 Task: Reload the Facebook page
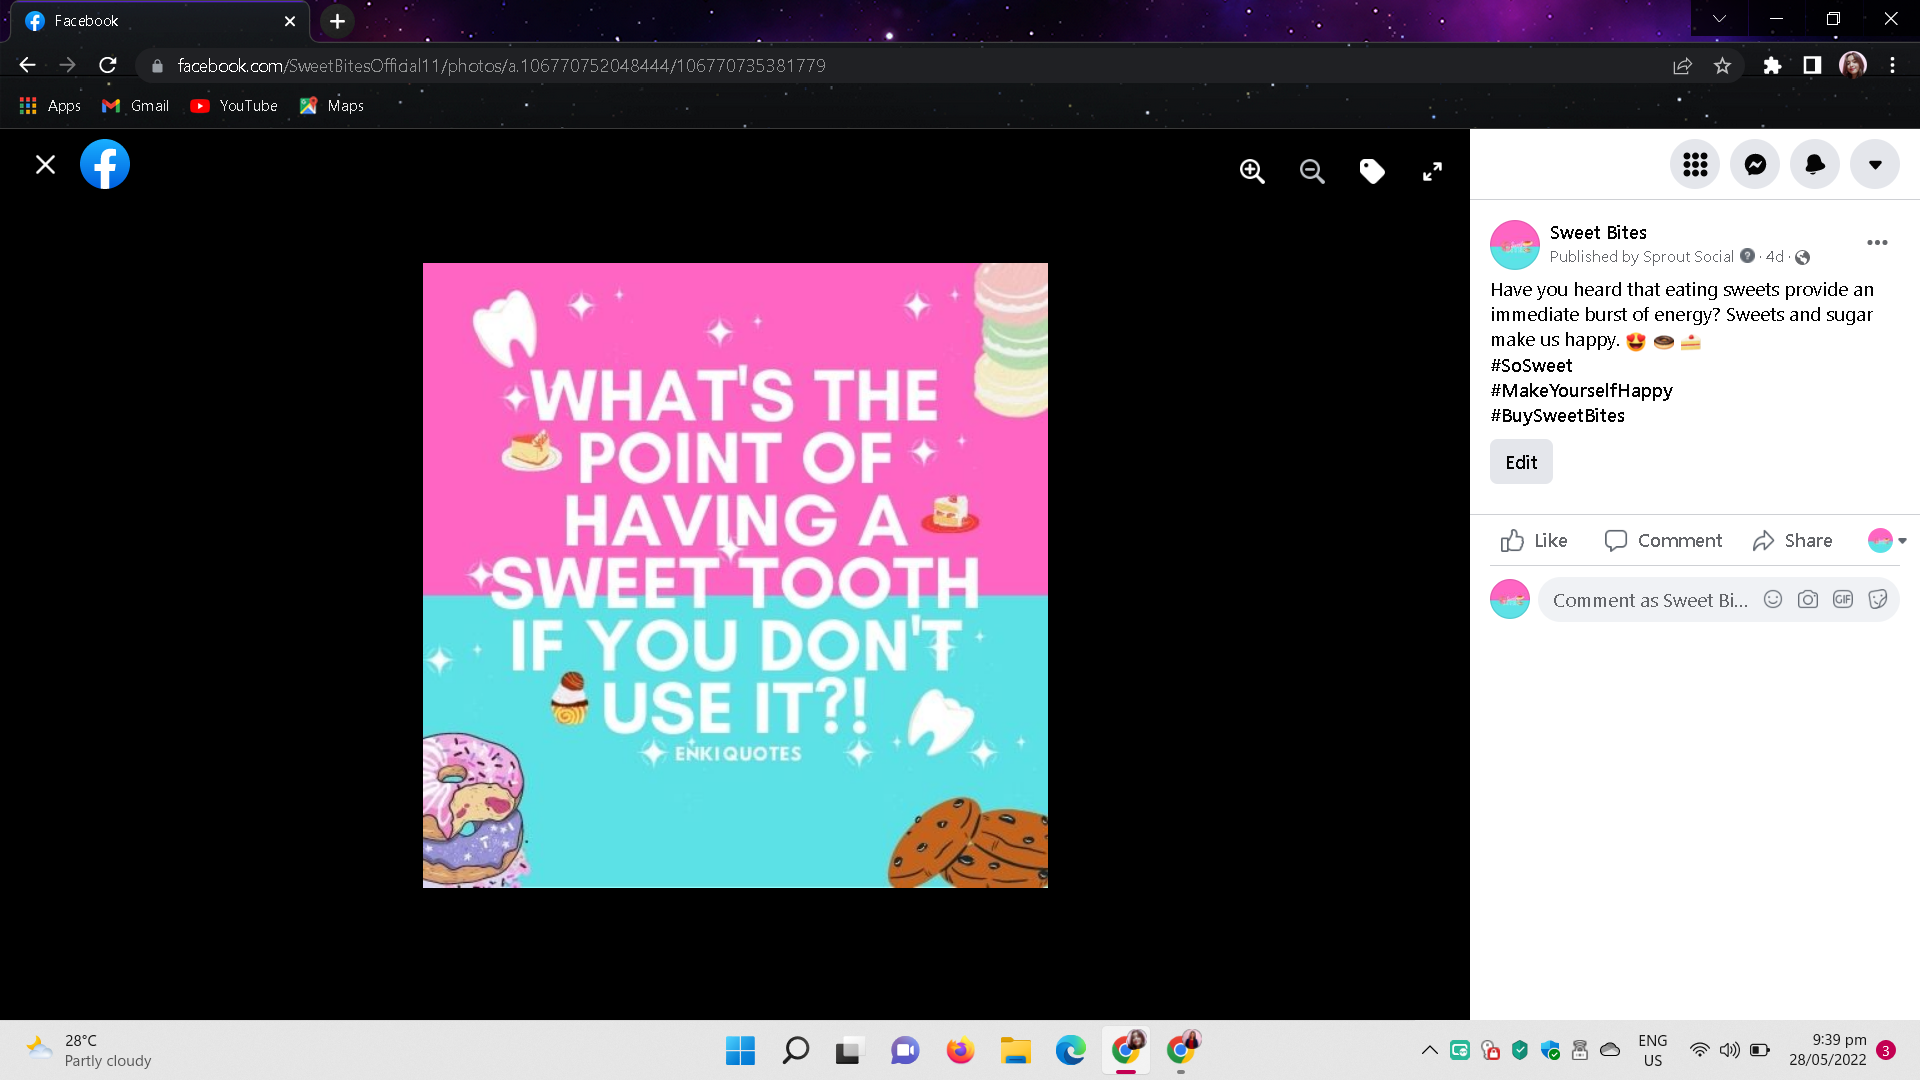pos(108,65)
